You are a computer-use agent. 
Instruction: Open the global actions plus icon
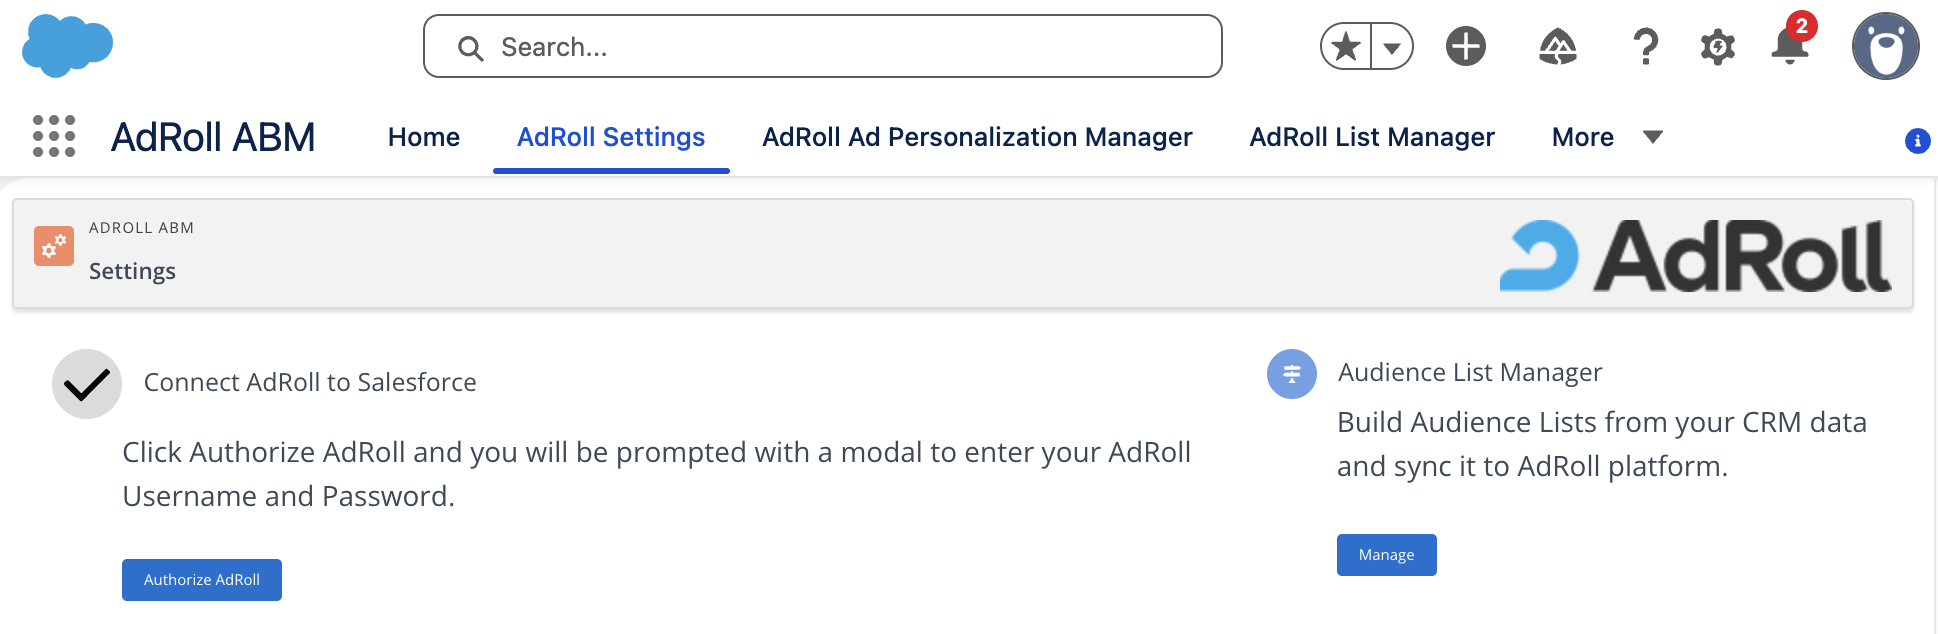click(x=1465, y=47)
